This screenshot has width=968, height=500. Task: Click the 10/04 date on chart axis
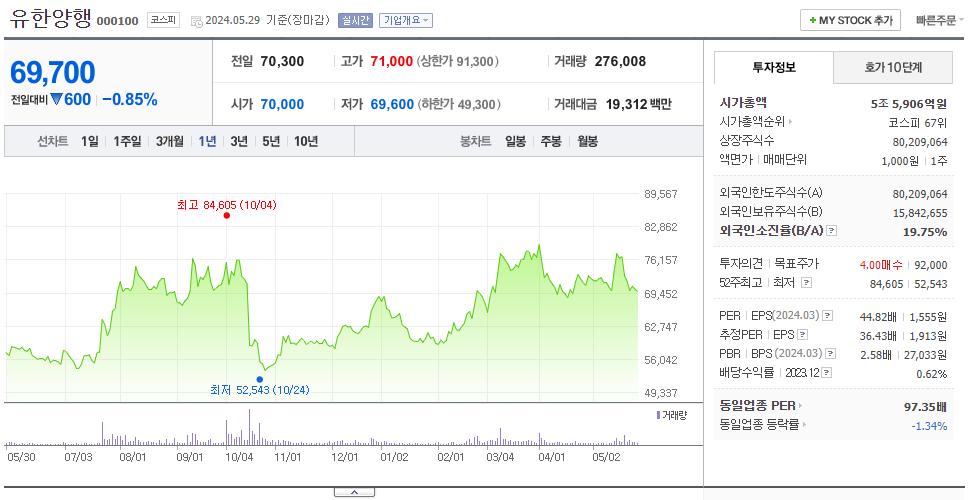239,457
